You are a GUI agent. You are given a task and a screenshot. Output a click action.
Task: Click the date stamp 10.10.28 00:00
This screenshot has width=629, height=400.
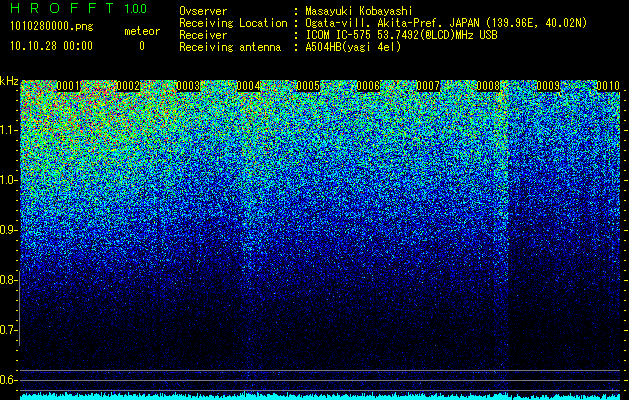coord(51,46)
